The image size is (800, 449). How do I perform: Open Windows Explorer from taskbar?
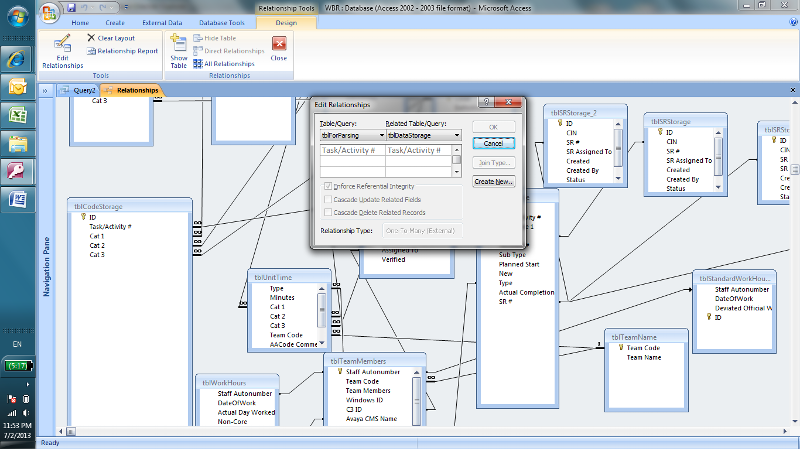tap(17, 144)
